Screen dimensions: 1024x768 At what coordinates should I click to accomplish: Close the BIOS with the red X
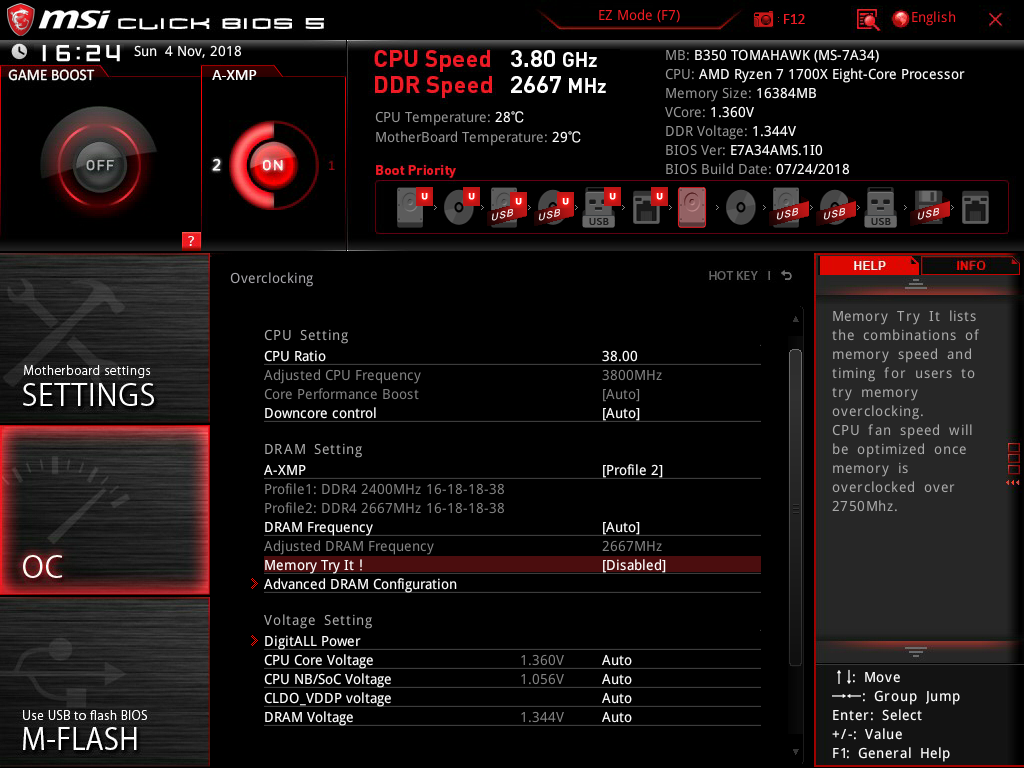[995, 20]
